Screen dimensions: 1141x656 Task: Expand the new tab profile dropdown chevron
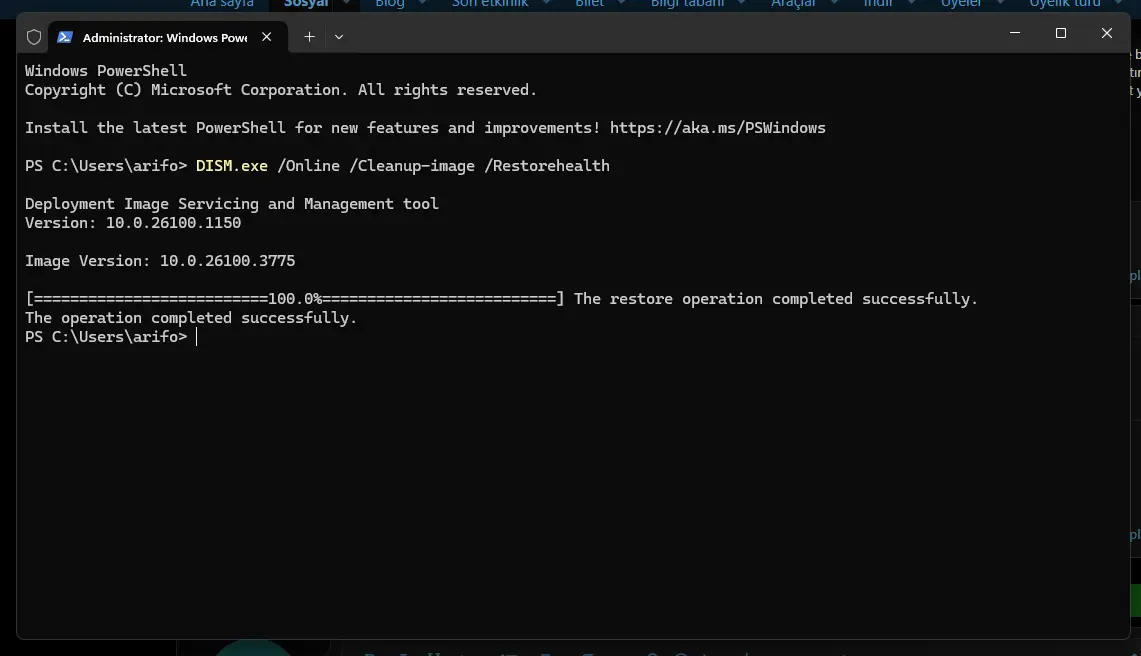339,36
